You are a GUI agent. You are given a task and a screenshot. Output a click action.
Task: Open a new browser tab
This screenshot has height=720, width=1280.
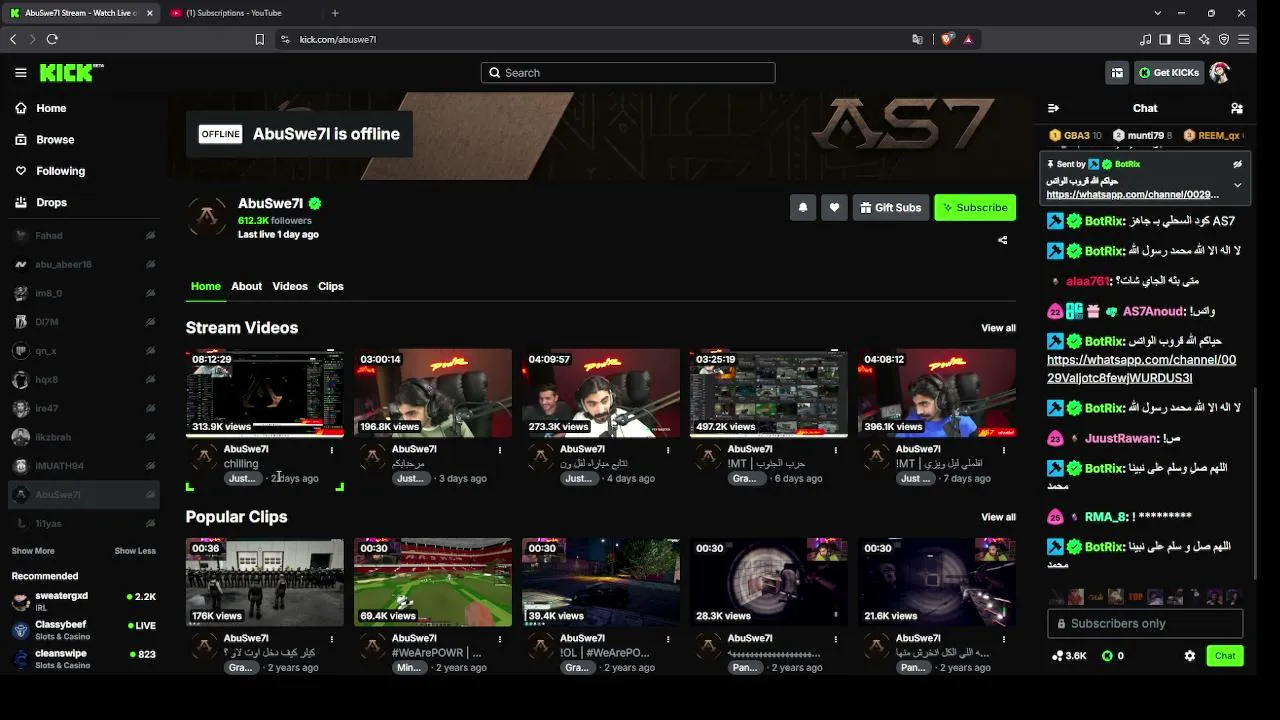(x=335, y=13)
